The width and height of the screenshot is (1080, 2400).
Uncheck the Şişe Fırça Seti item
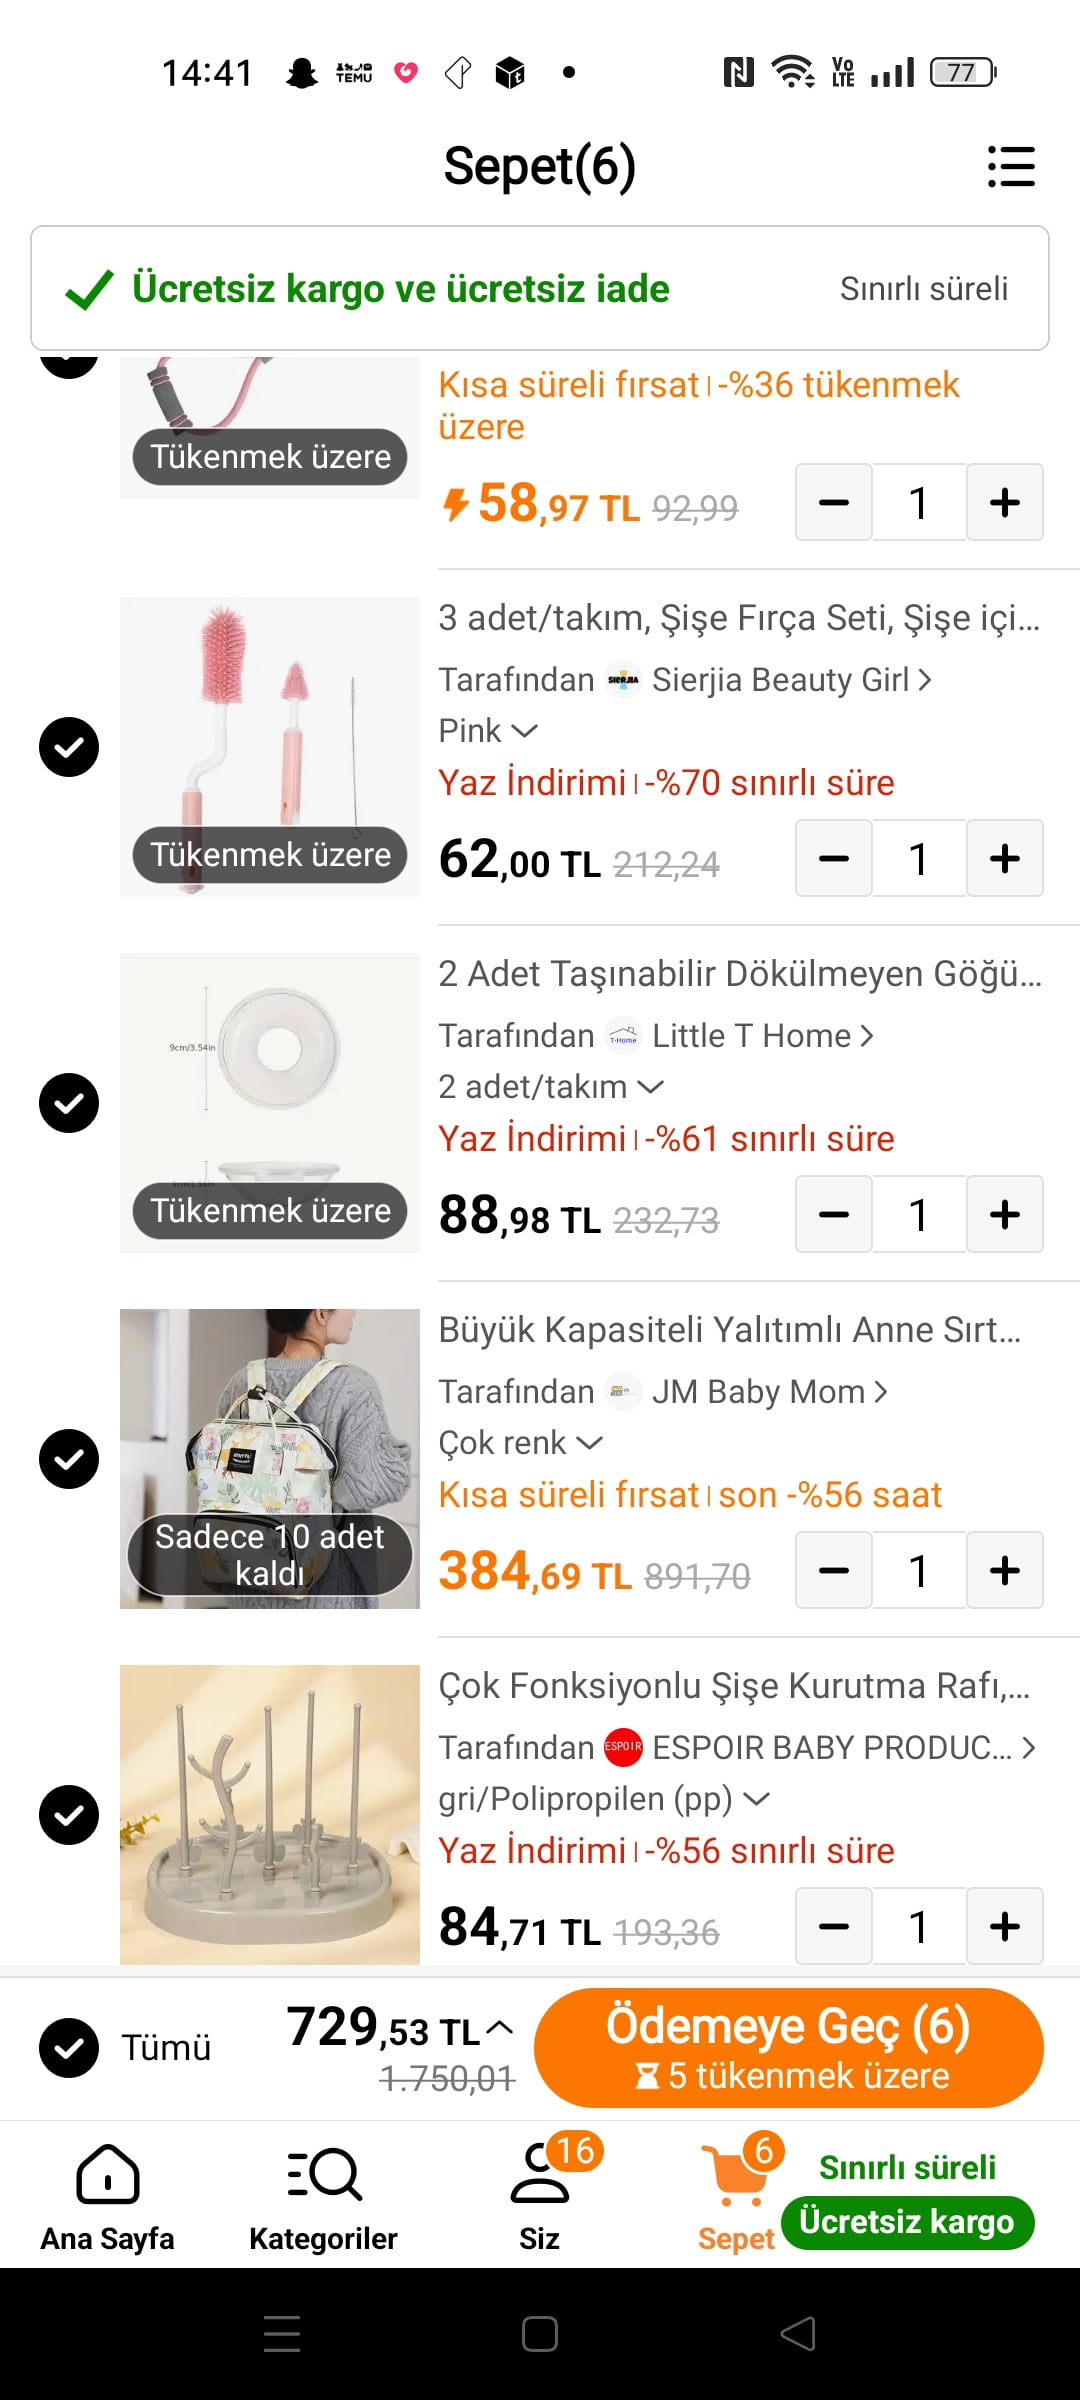[x=69, y=747]
